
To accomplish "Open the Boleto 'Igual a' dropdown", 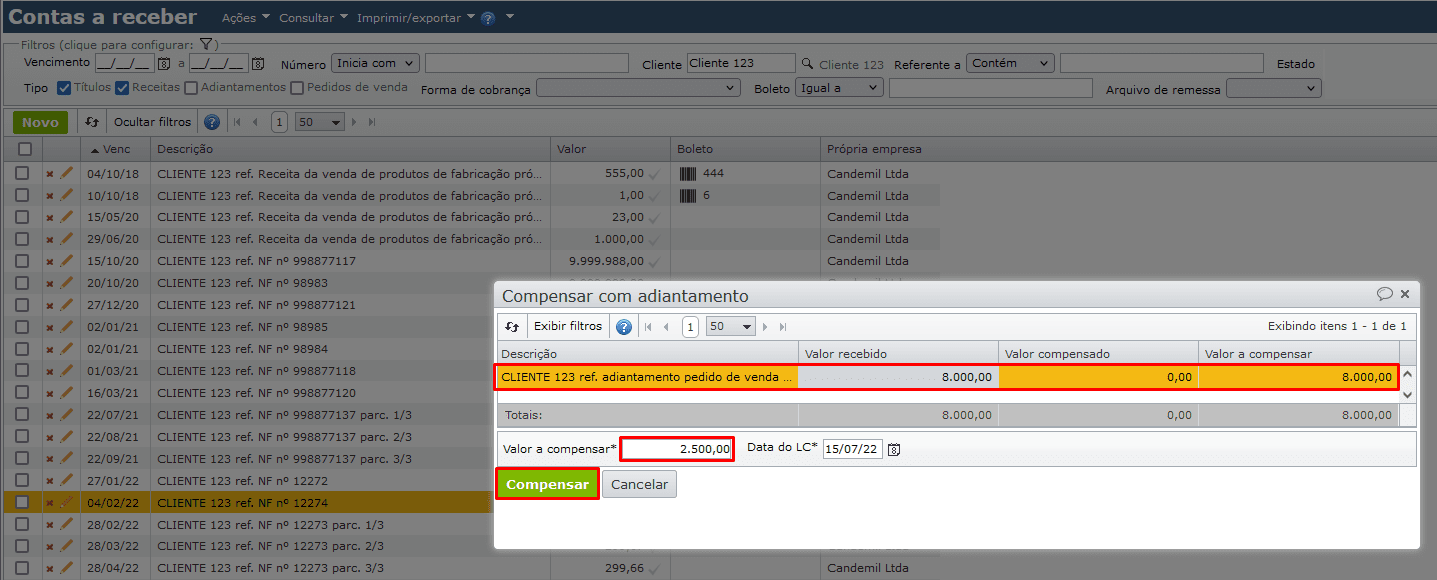I will point(839,88).
